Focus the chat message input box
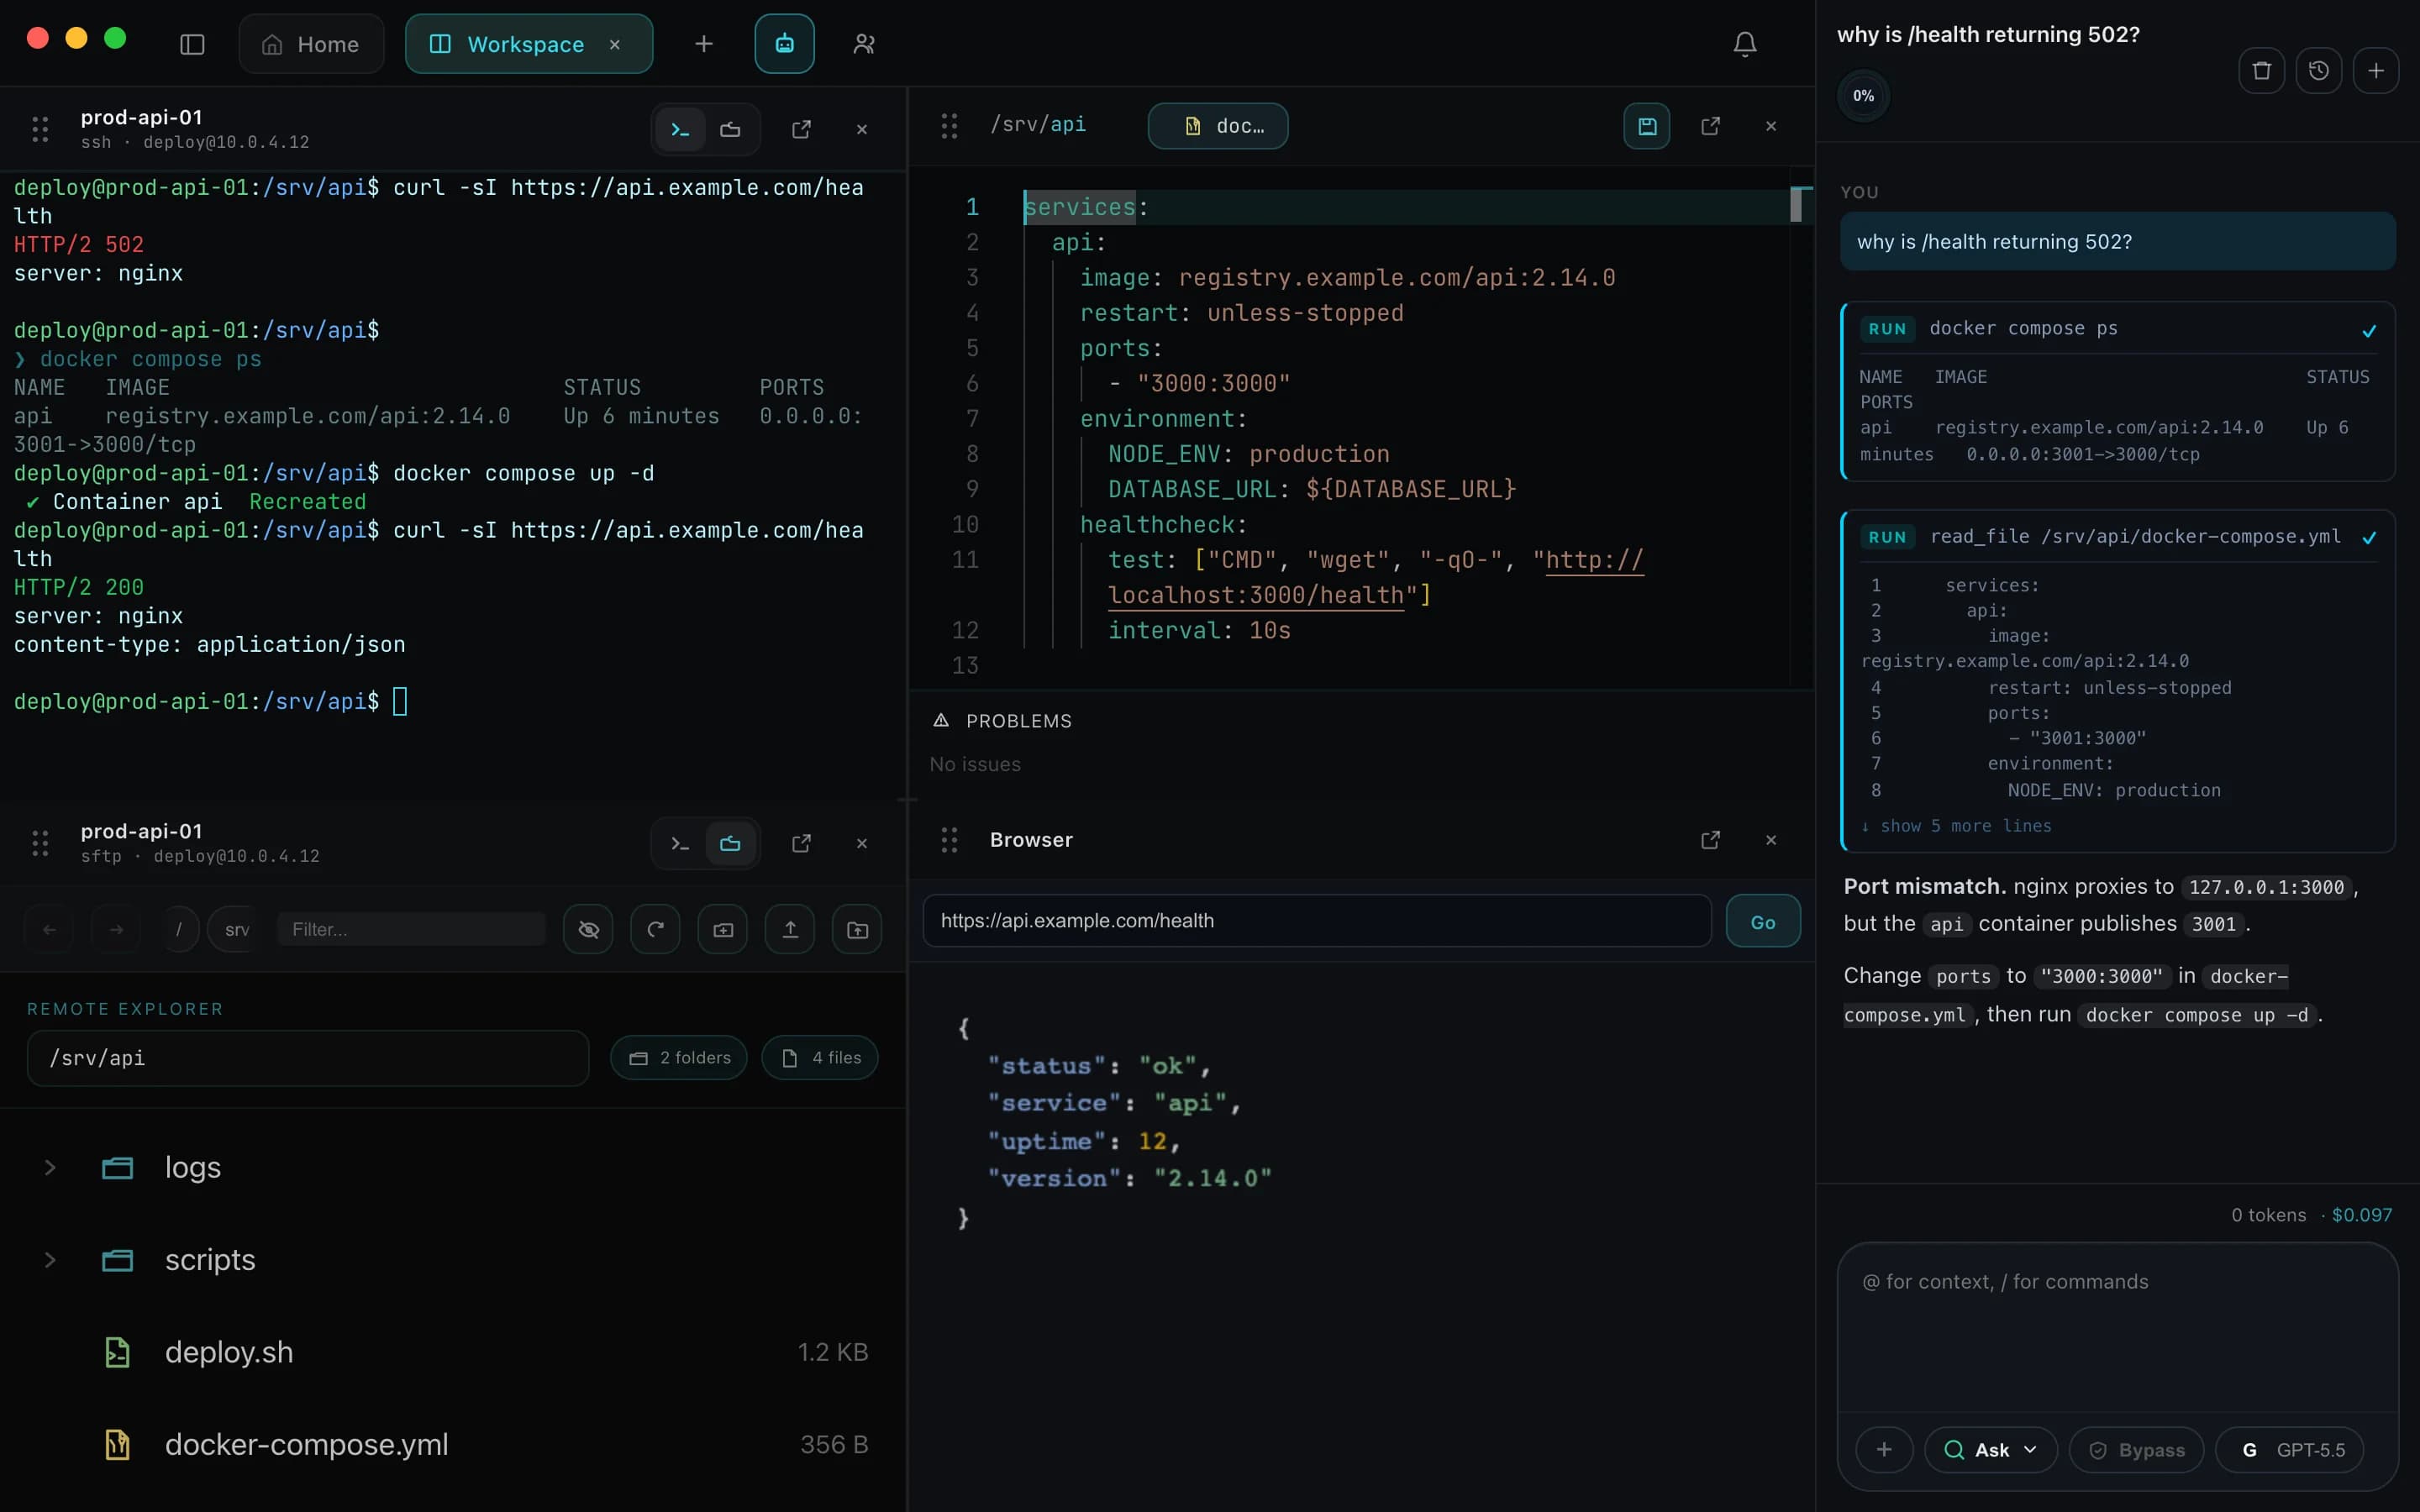Image resolution: width=2420 pixels, height=1512 pixels. 2118,1326
